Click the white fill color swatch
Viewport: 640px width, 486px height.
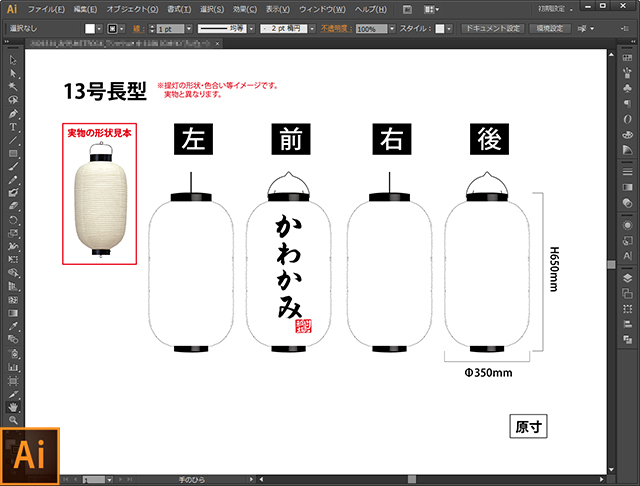tap(90, 29)
